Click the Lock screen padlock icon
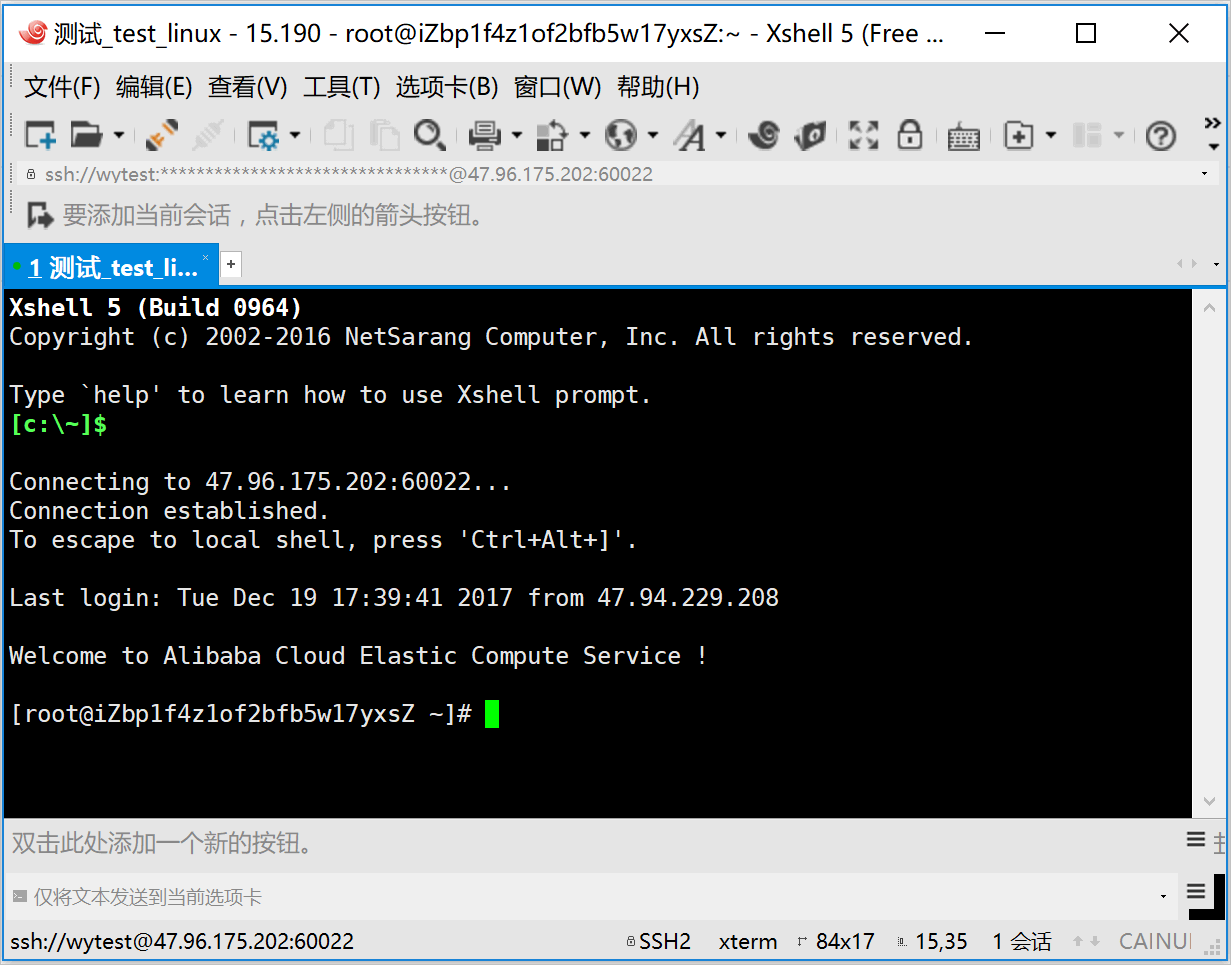The width and height of the screenshot is (1231, 965). pos(909,135)
